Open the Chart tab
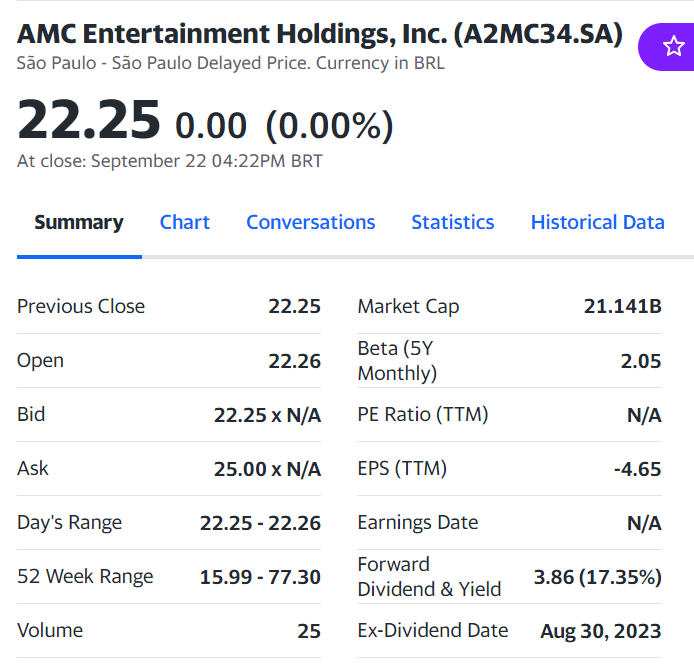 pyautogui.click(x=185, y=222)
